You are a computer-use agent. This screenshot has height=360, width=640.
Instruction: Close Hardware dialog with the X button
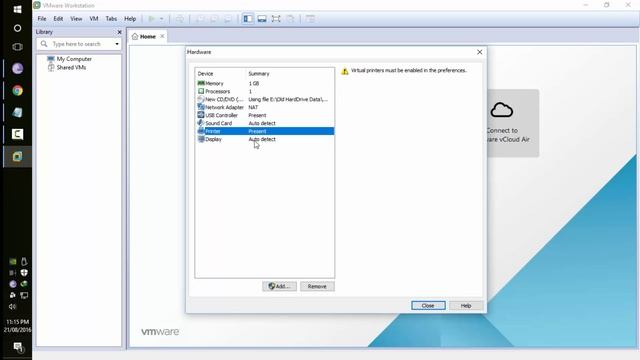coord(480,52)
